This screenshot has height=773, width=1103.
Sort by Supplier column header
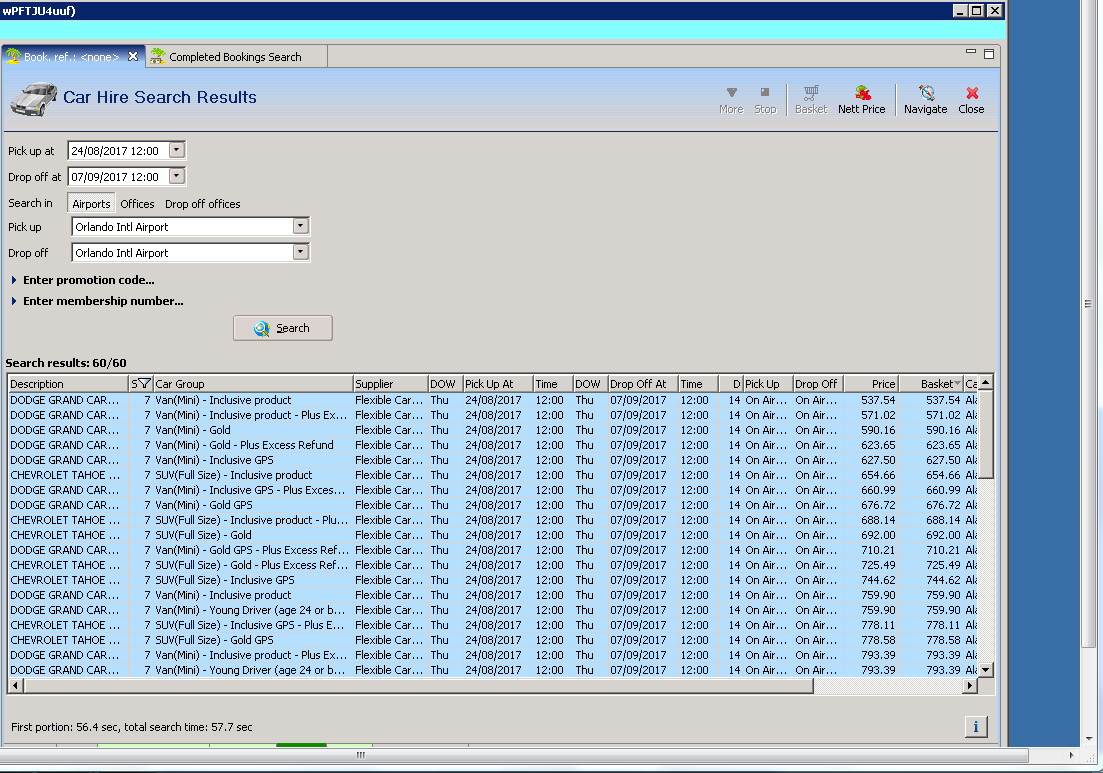pyautogui.click(x=390, y=383)
